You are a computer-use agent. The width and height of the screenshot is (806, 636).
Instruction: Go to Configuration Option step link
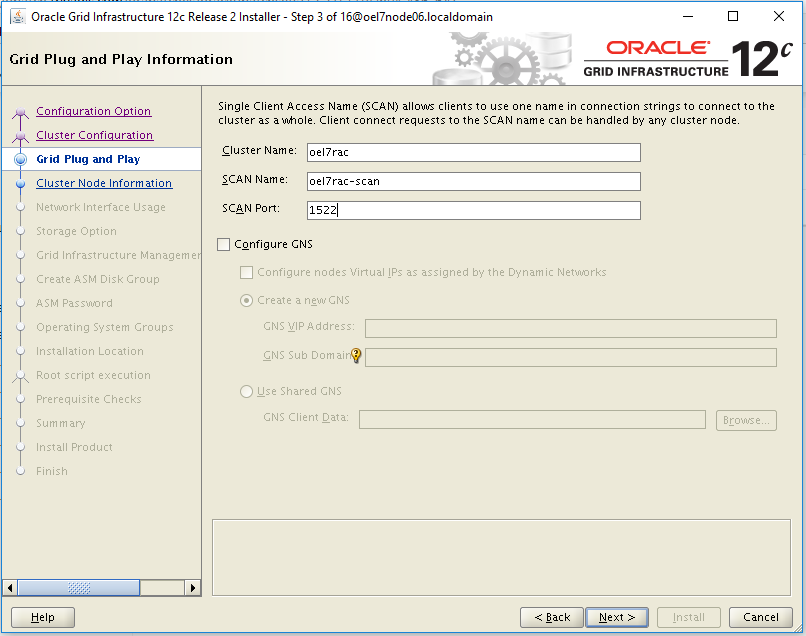[x=93, y=112]
